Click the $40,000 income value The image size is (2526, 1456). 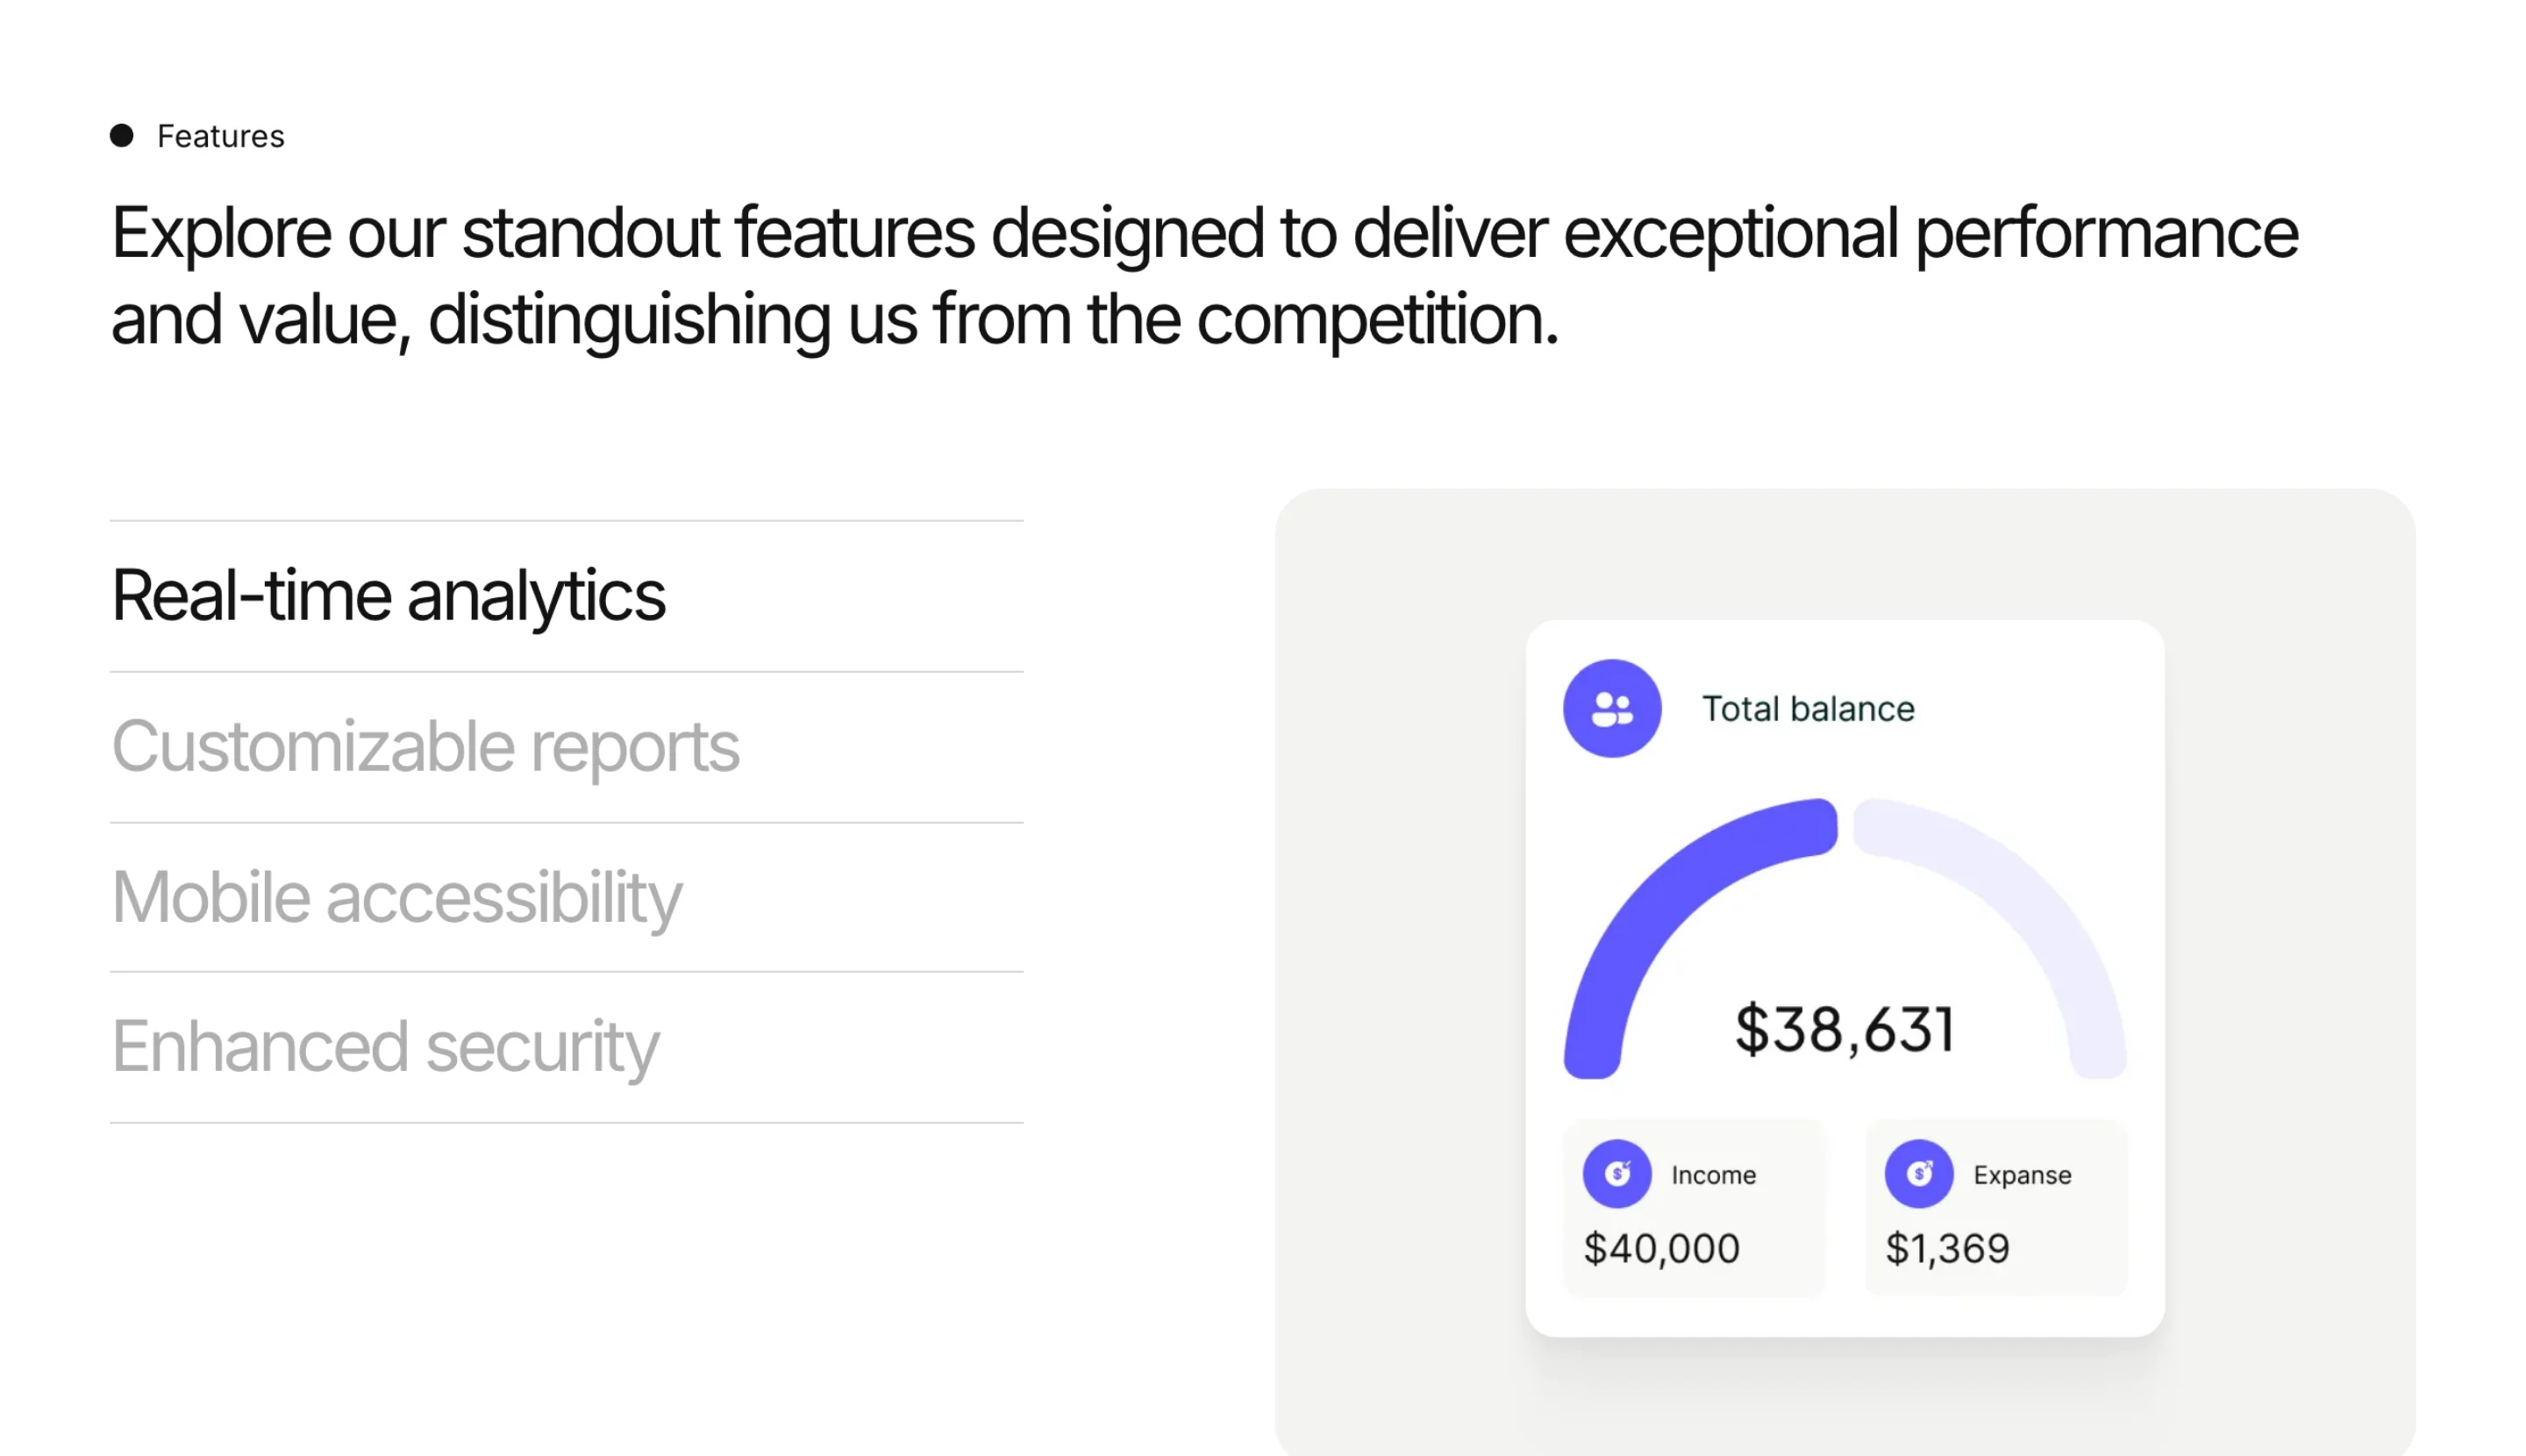[x=1662, y=1249]
